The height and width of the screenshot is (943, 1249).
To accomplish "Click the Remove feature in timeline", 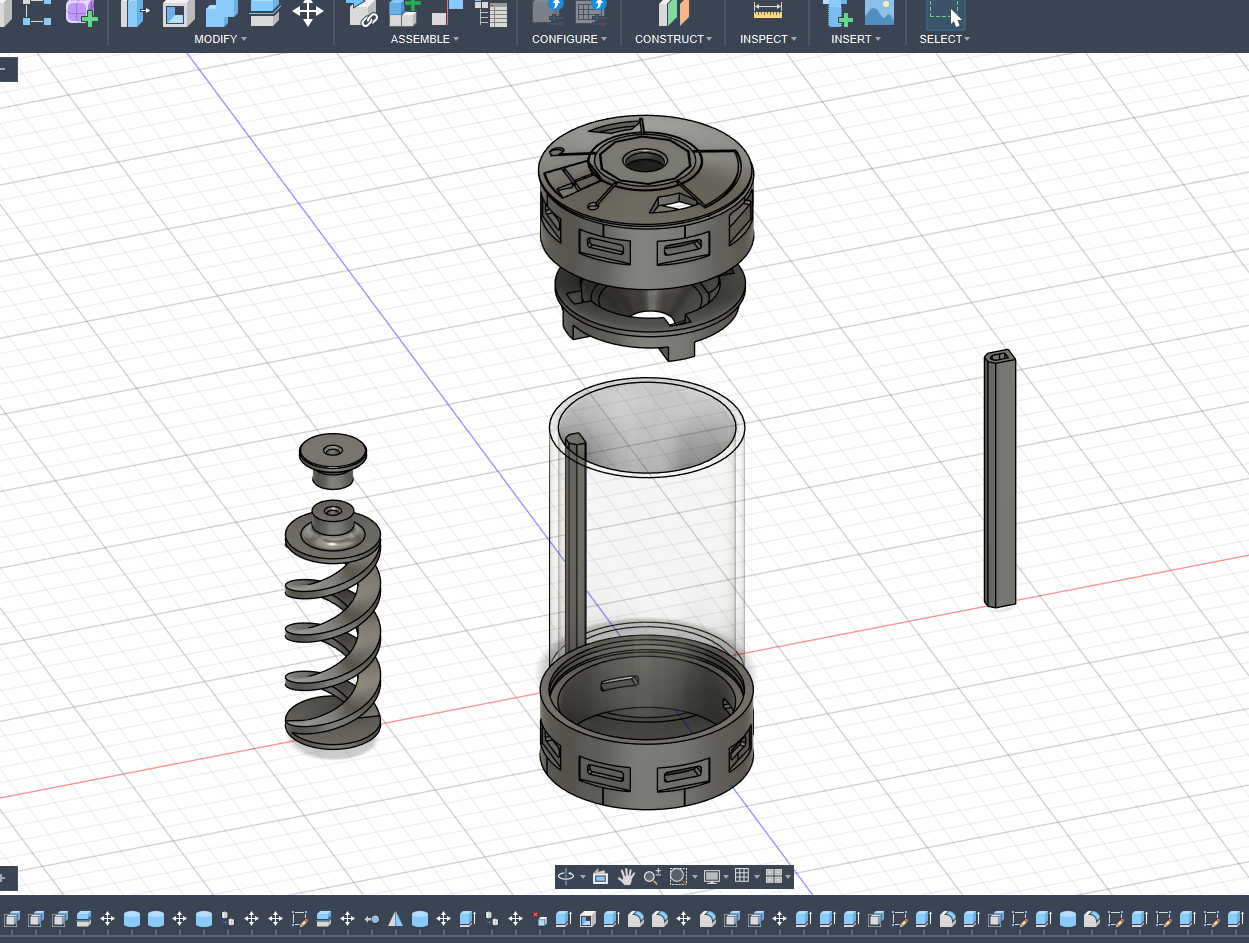I will [539, 919].
